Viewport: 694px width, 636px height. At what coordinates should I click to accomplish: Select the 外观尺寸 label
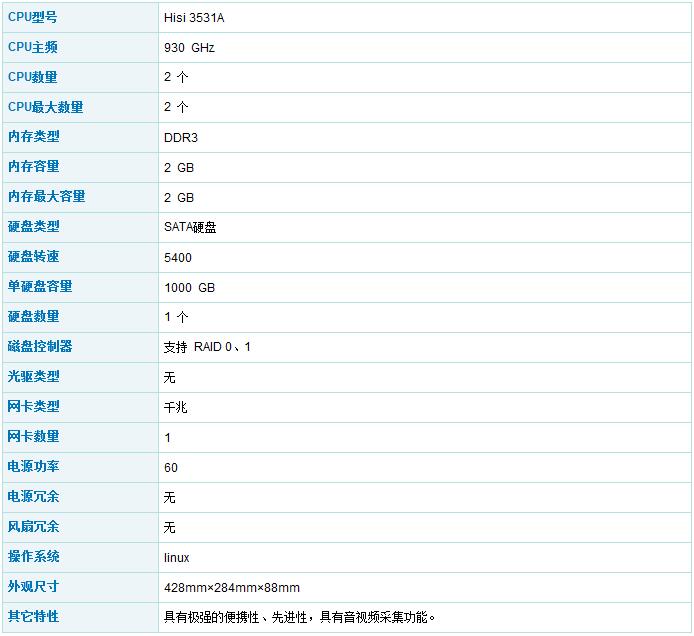[34, 587]
